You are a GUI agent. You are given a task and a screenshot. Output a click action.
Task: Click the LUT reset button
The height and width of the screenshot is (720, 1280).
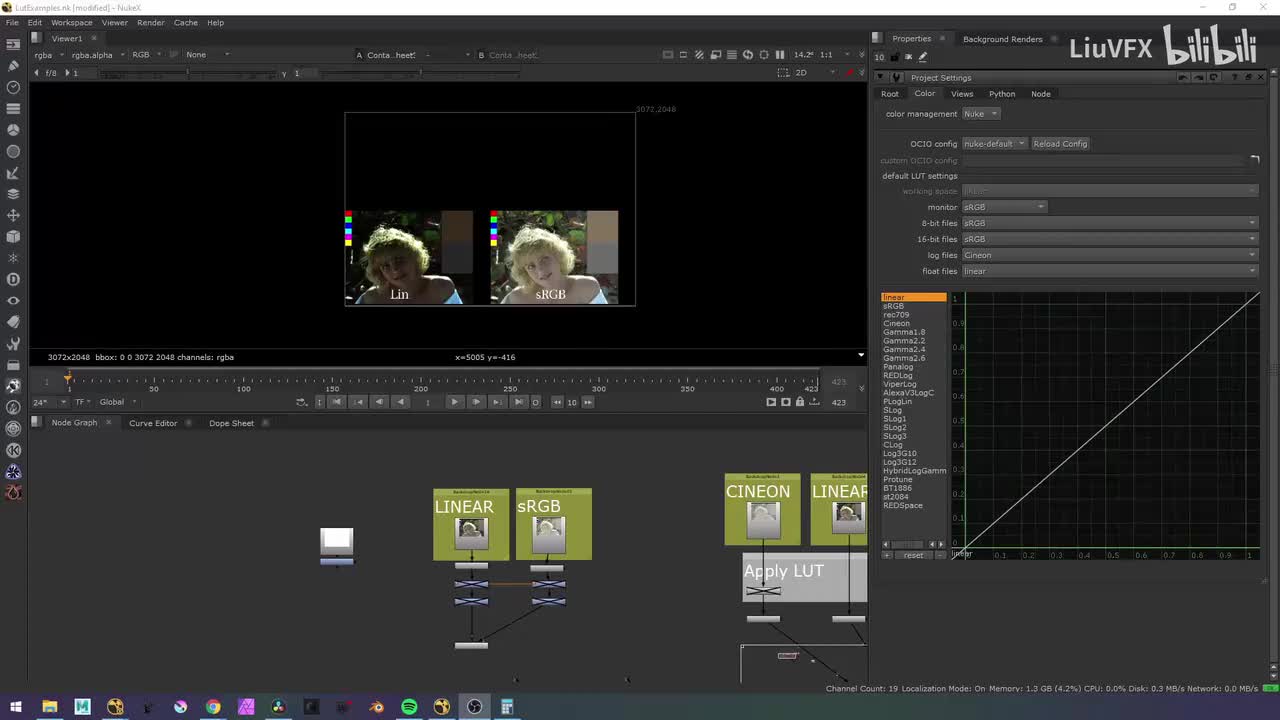(x=913, y=555)
